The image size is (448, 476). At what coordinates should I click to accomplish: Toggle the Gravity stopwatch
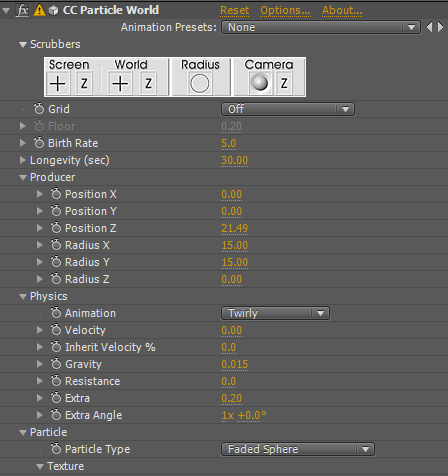[56, 364]
